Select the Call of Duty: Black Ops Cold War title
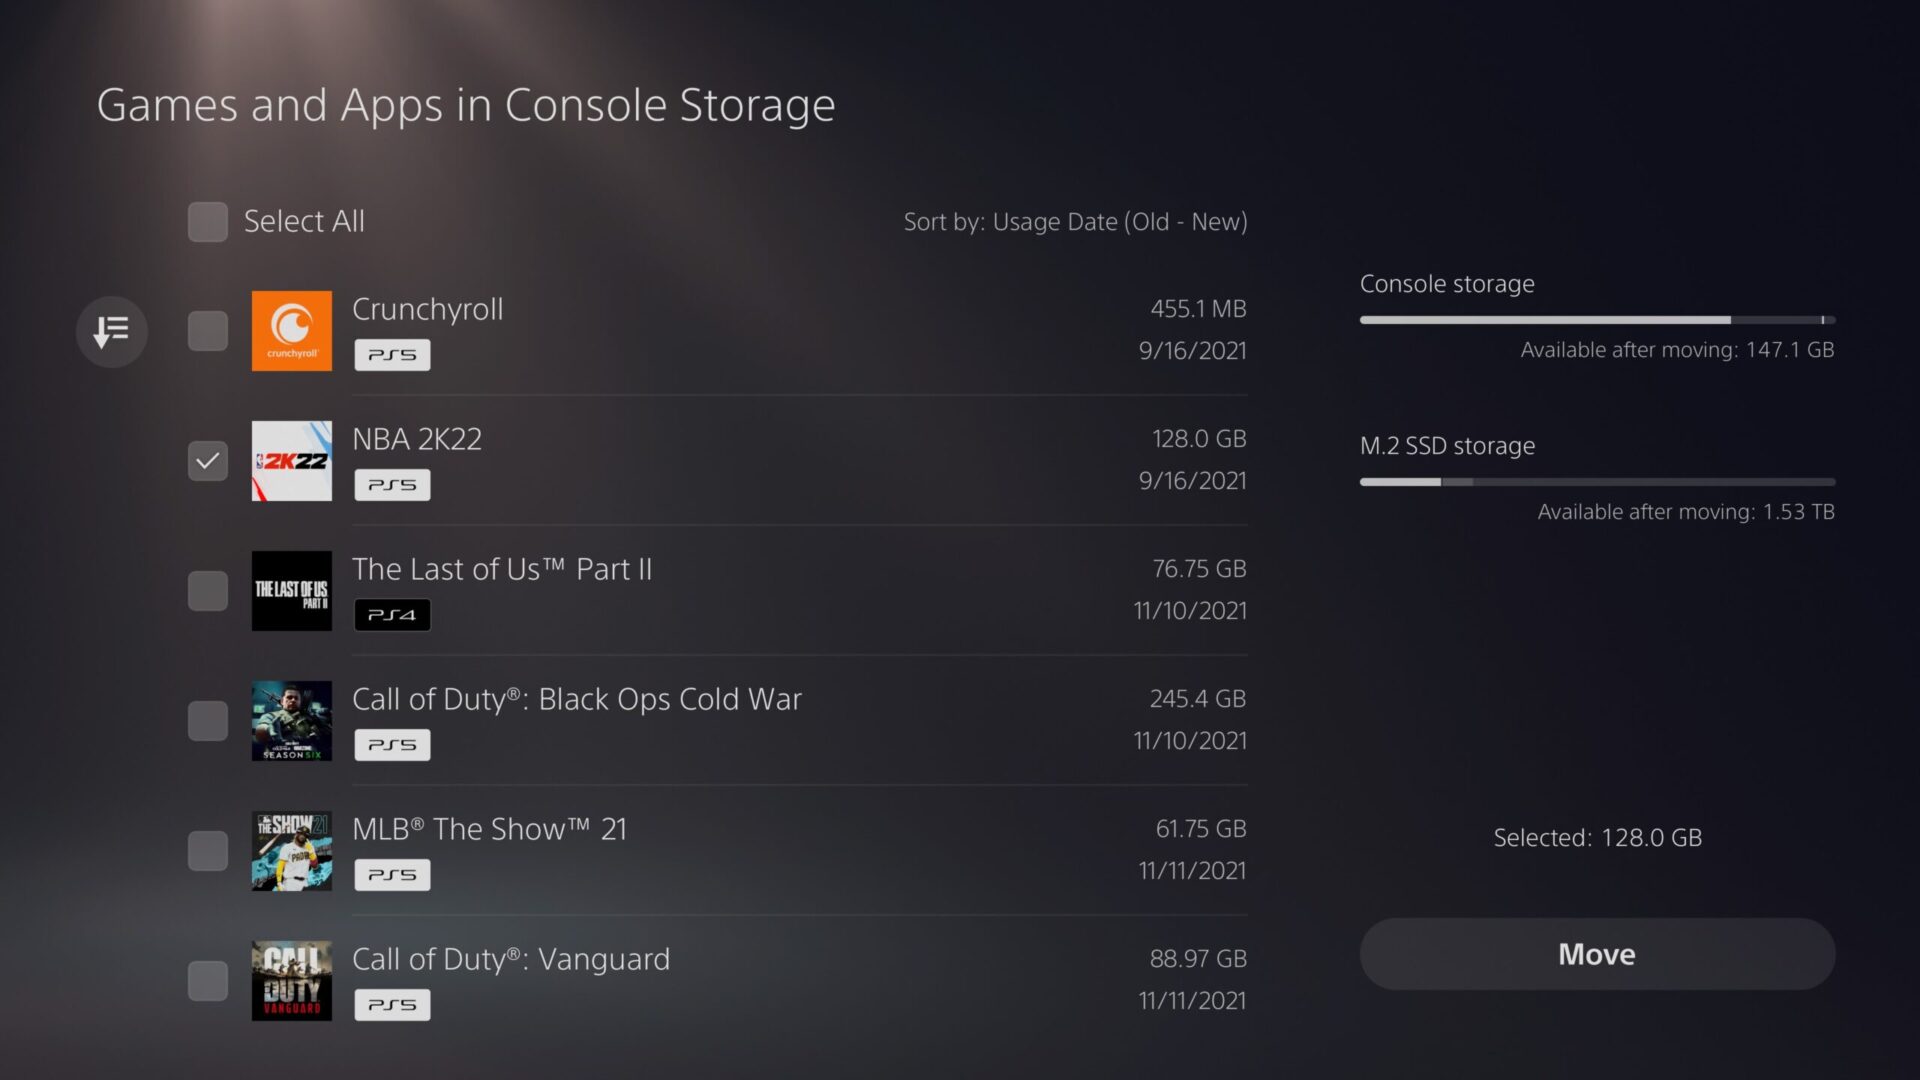This screenshot has width=1920, height=1080. tap(577, 699)
